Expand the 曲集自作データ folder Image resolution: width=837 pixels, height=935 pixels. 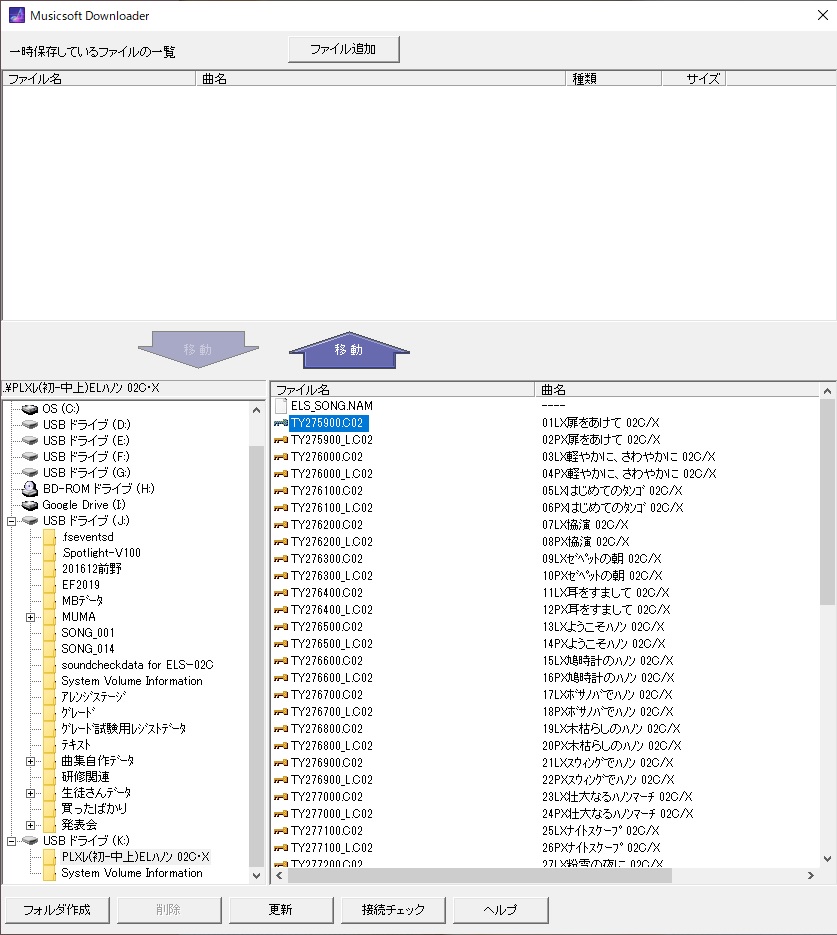click(30, 761)
